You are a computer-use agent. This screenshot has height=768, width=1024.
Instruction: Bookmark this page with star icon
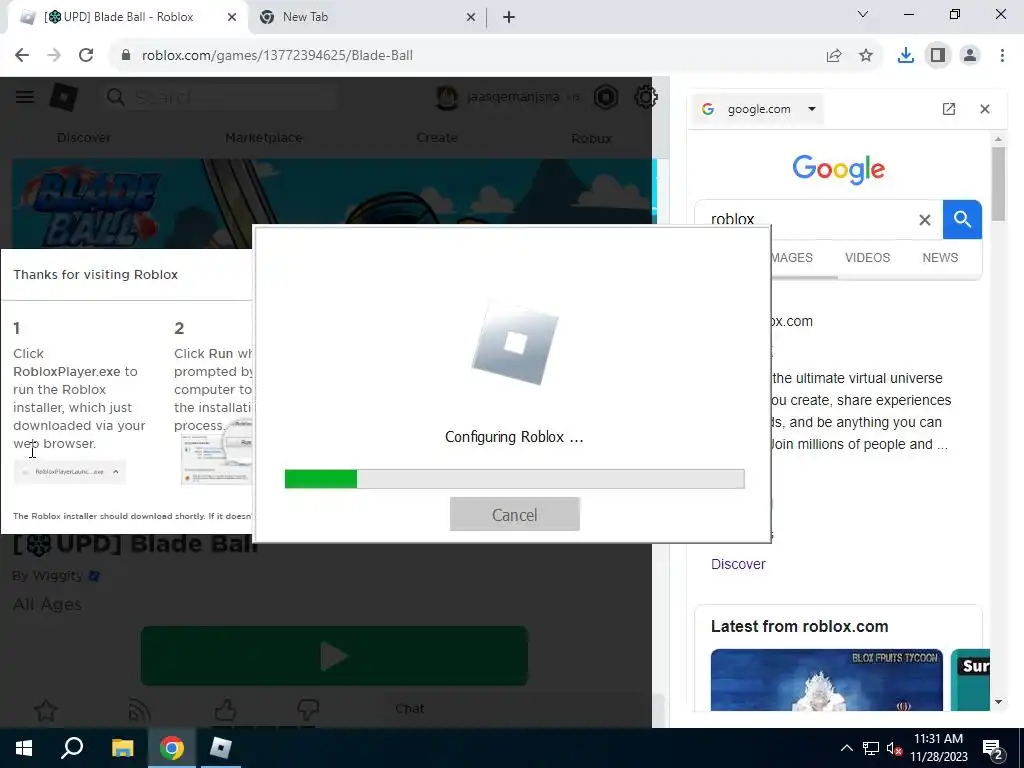click(866, 56)
